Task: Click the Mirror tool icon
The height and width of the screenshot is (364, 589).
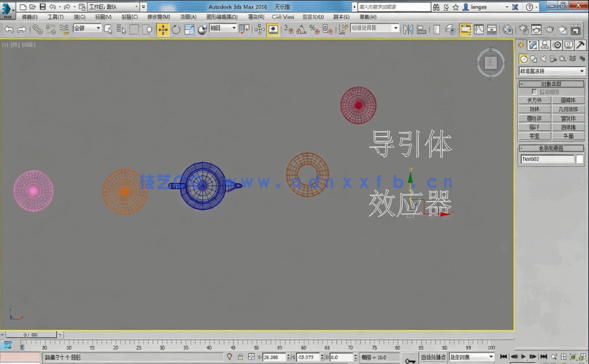Action: [x=408, y=30]
